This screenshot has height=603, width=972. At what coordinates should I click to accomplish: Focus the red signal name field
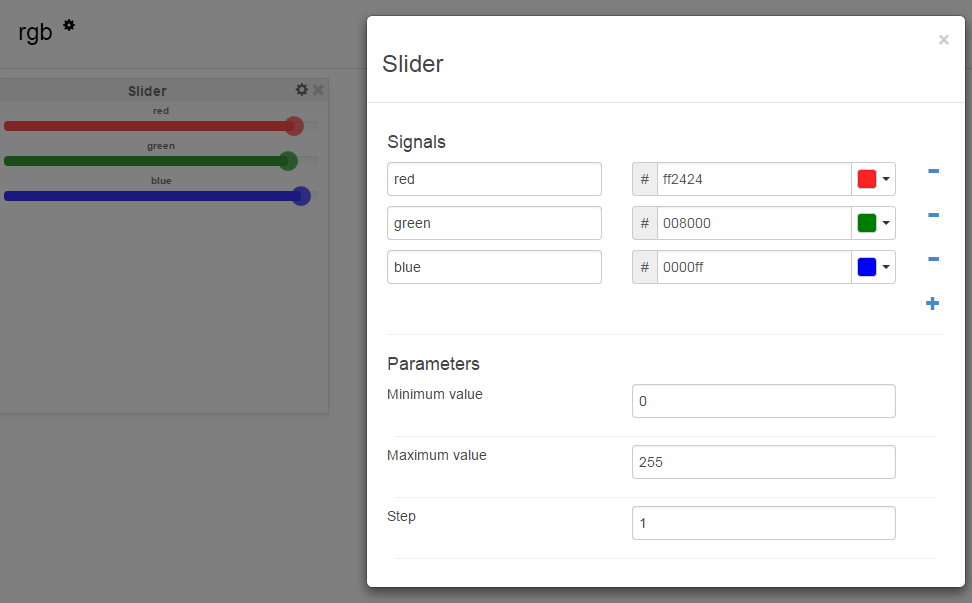pos(494,179)
